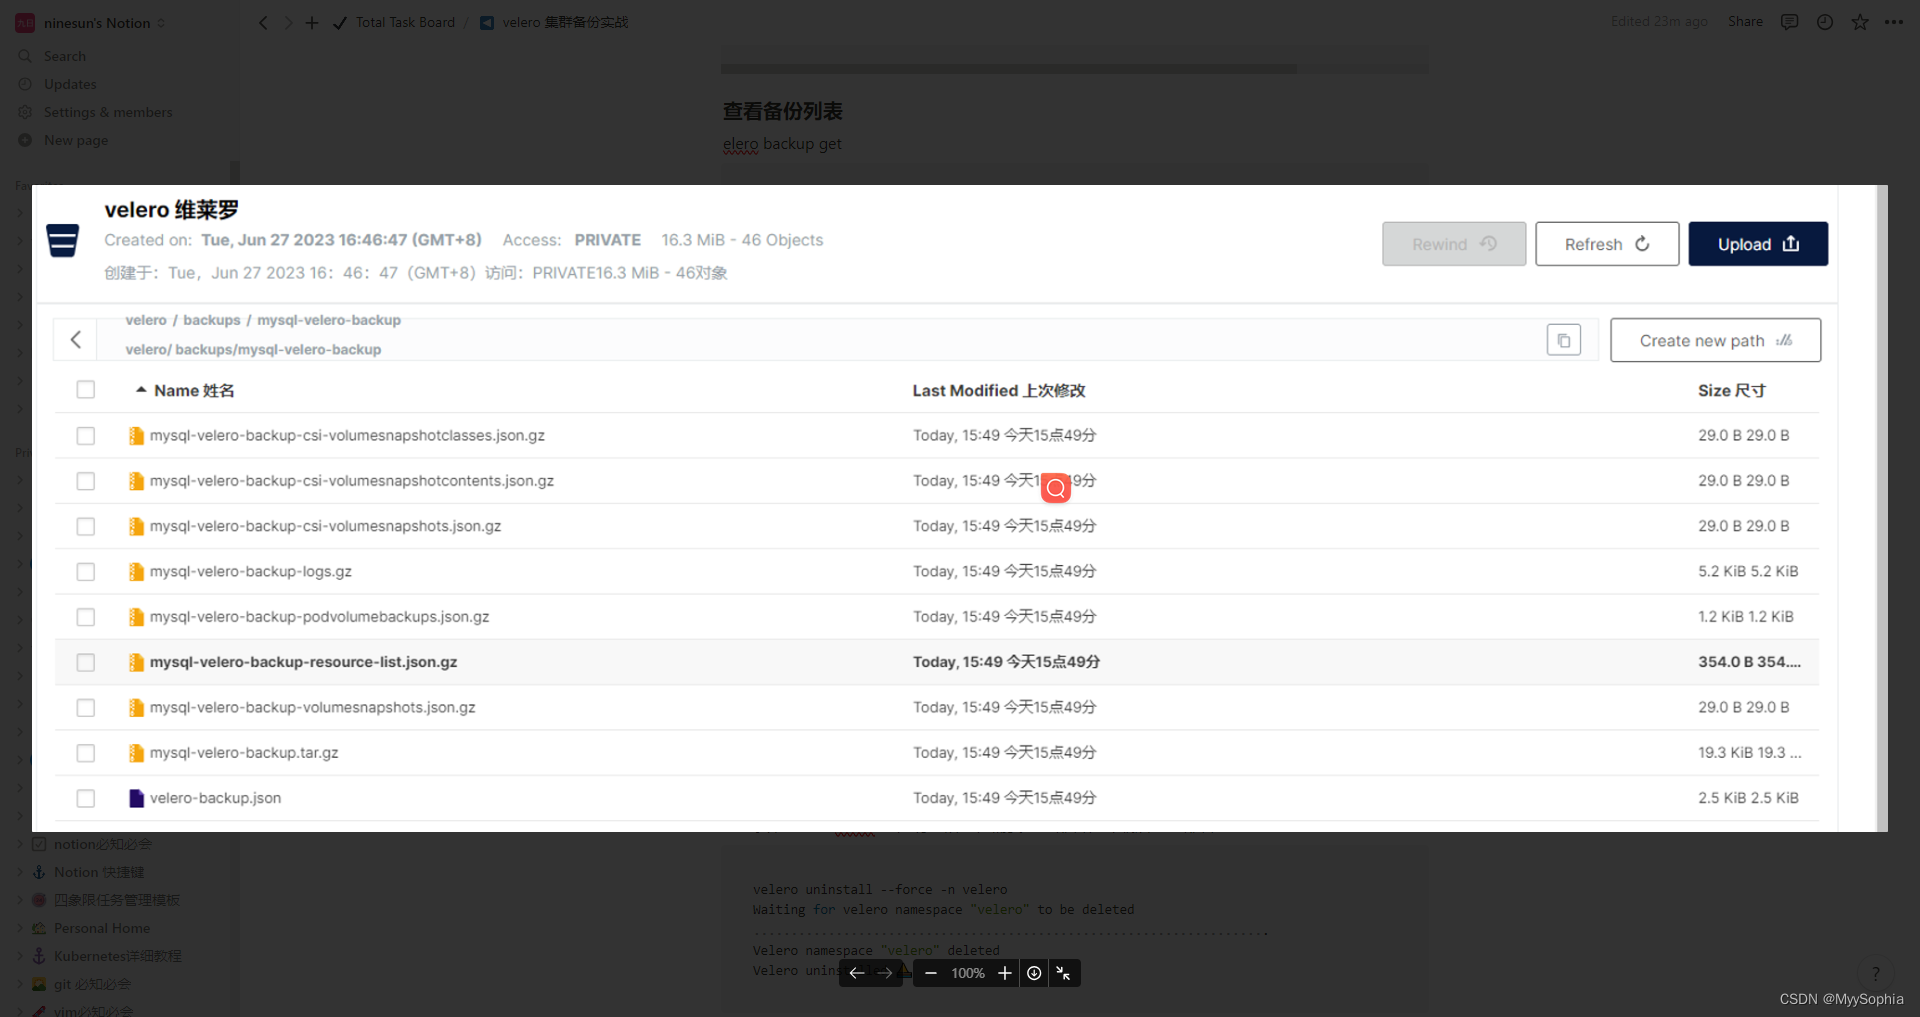Sort by the Size column header

tap(1731, 390)
